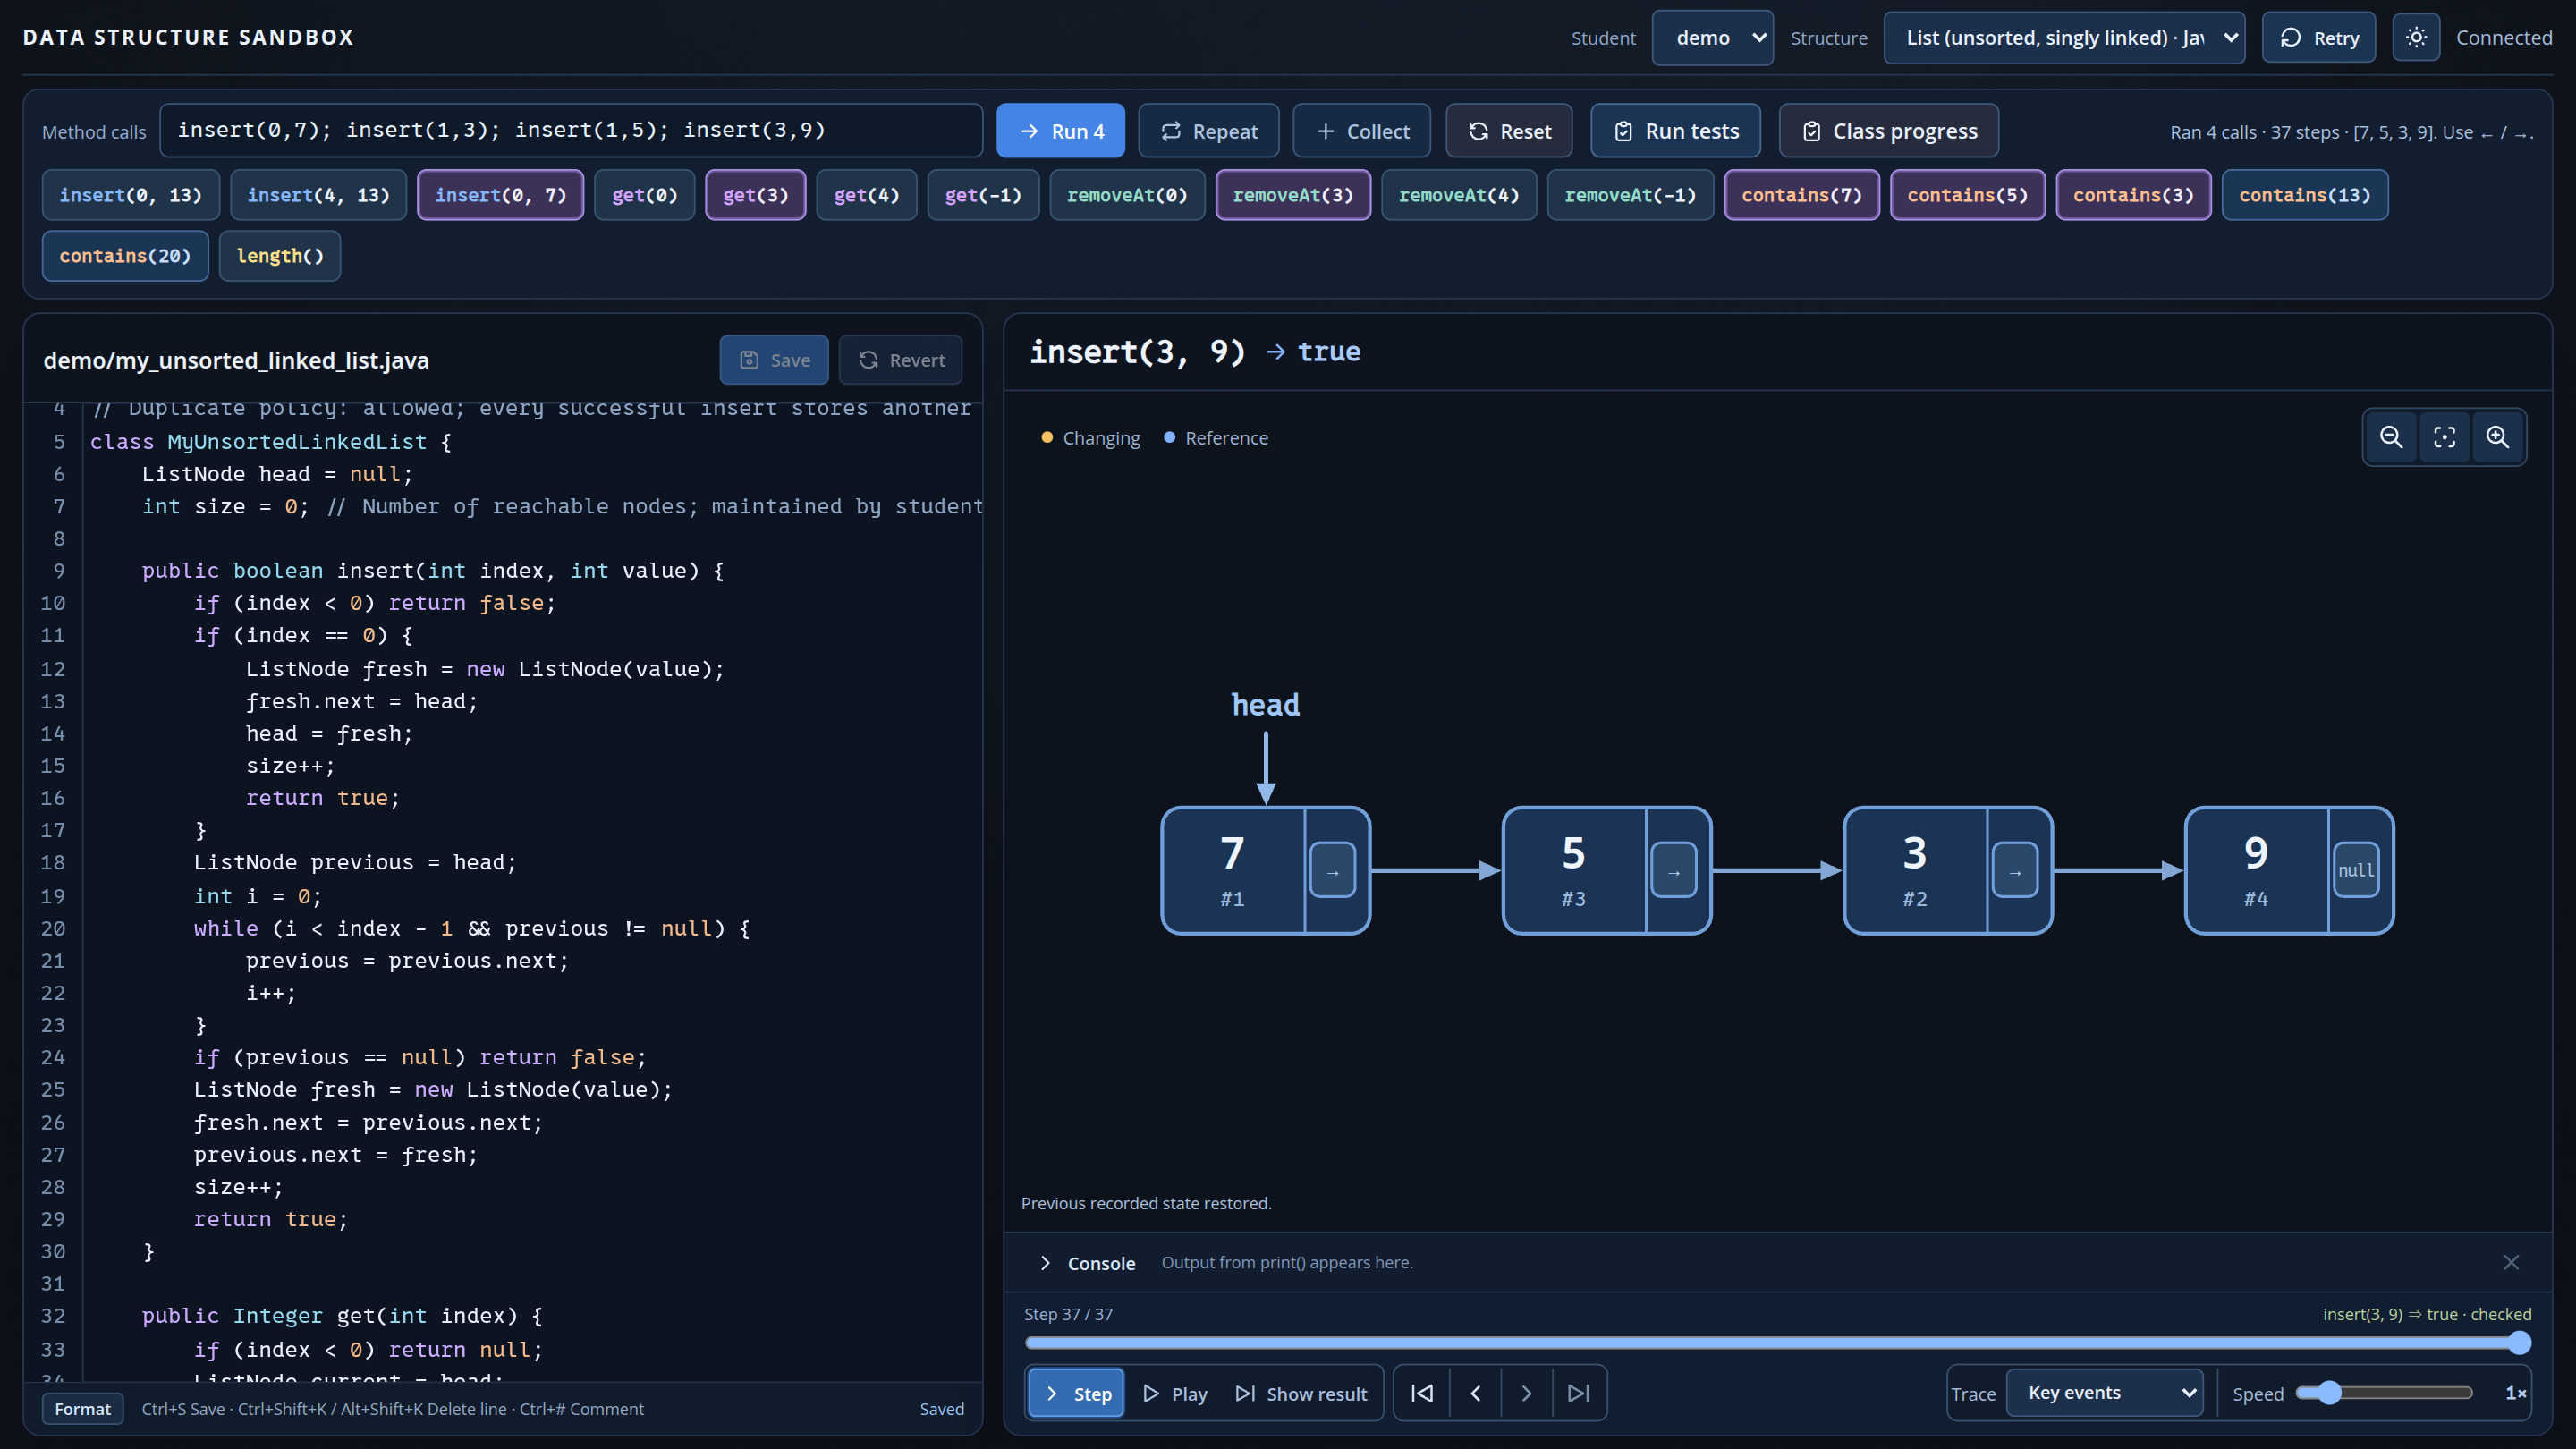2576x1449 pixels.
Task: Jump to last step icon
Action: click(x=1579, y=1393)
